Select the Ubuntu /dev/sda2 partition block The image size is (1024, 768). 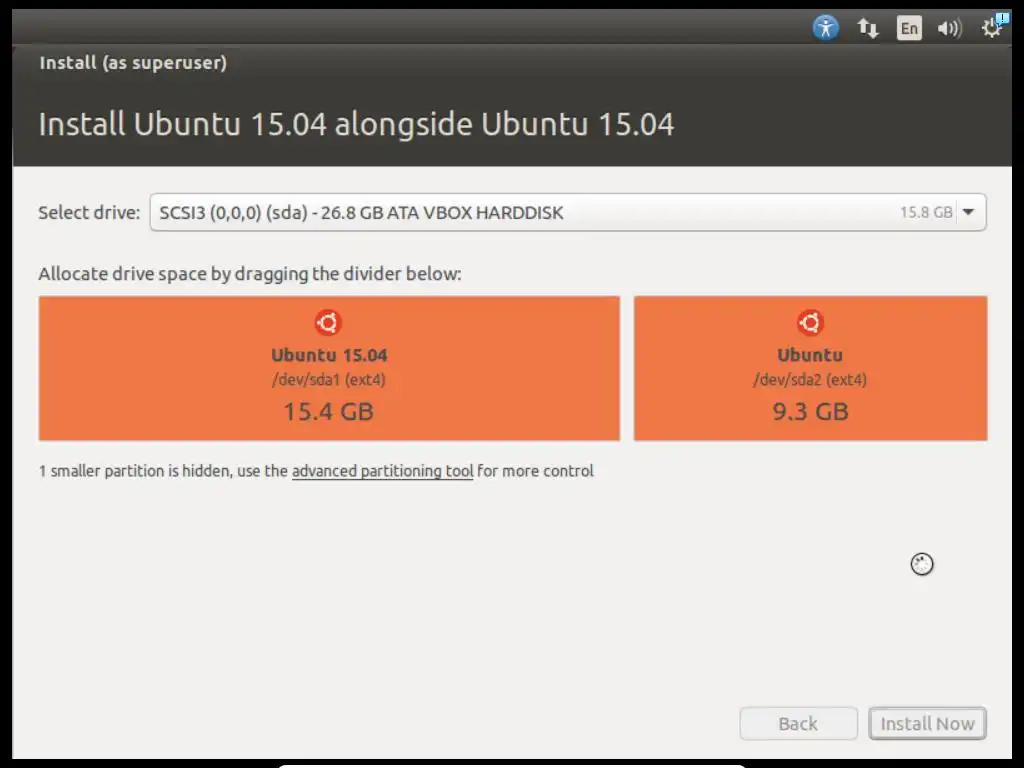coord(810,368)
